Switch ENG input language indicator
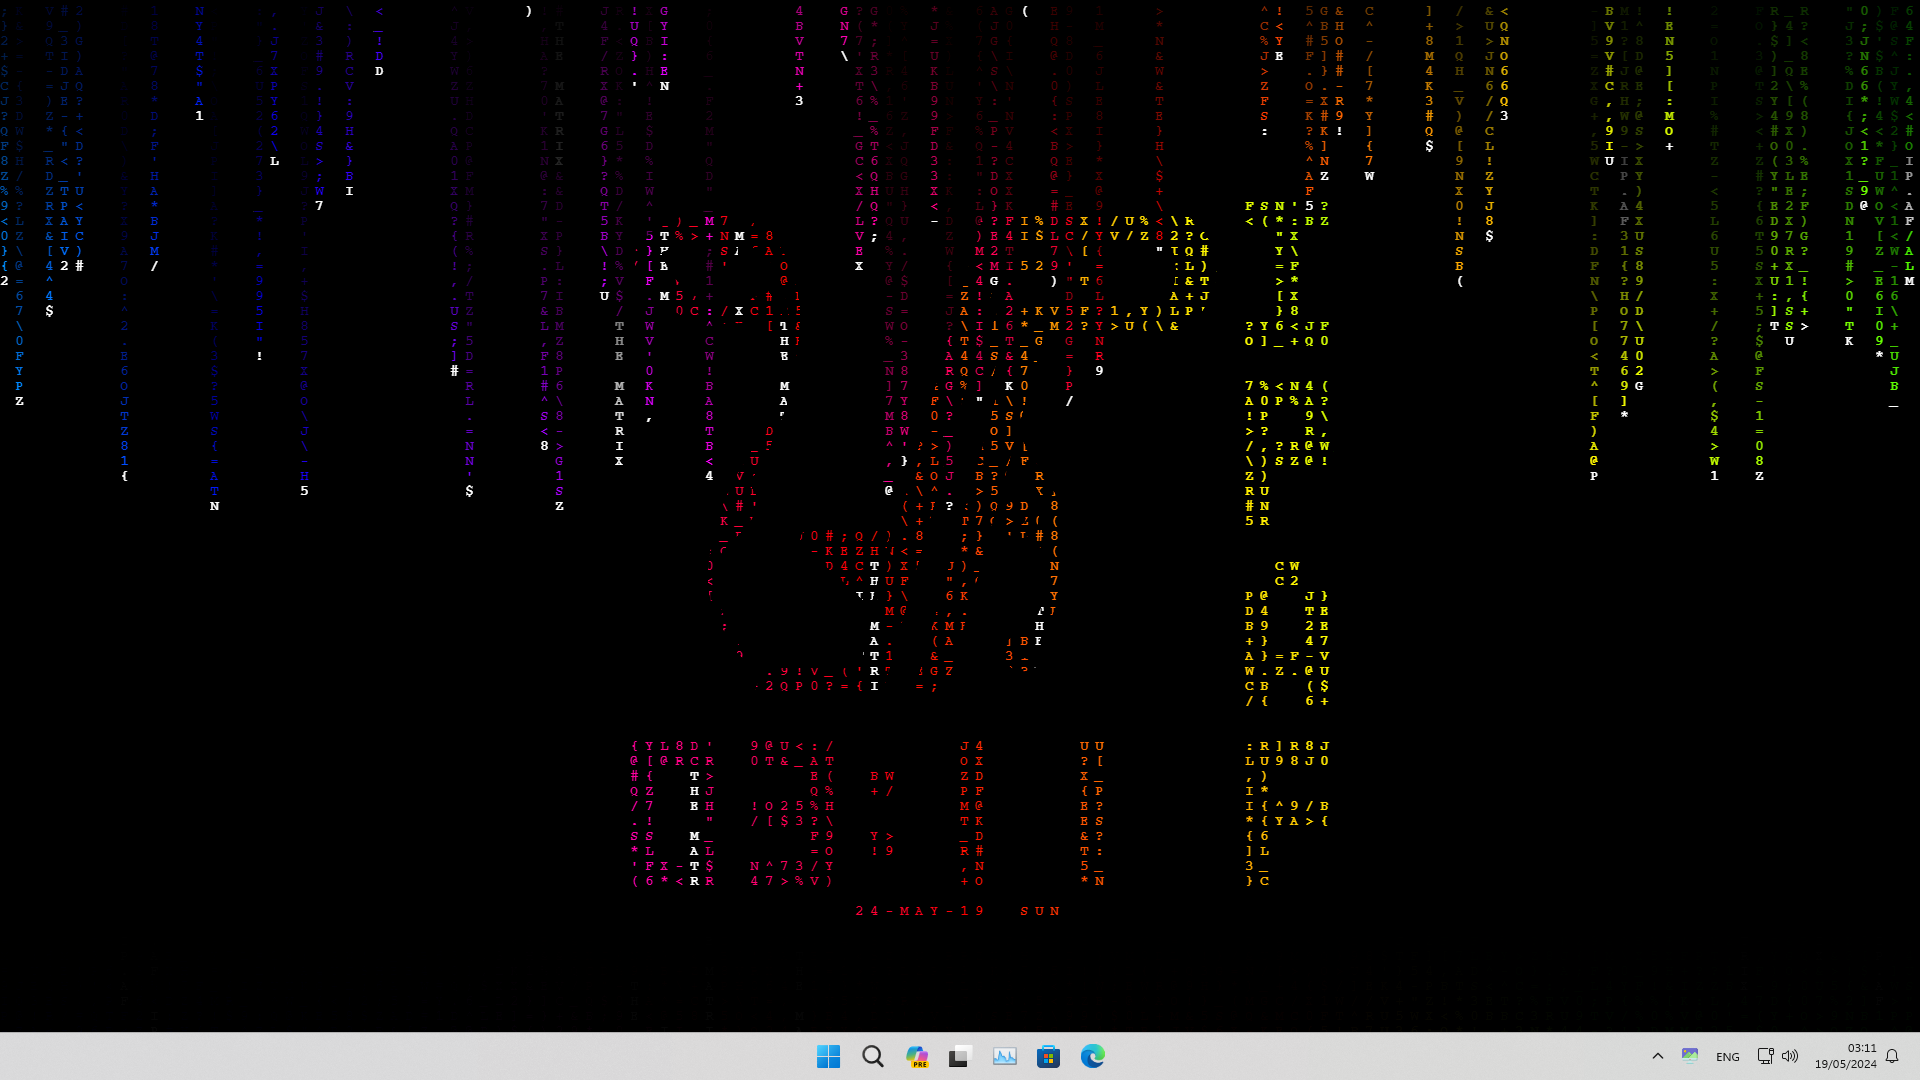Viewport: 1920px width, 1080px height. coord(1727,1056)
